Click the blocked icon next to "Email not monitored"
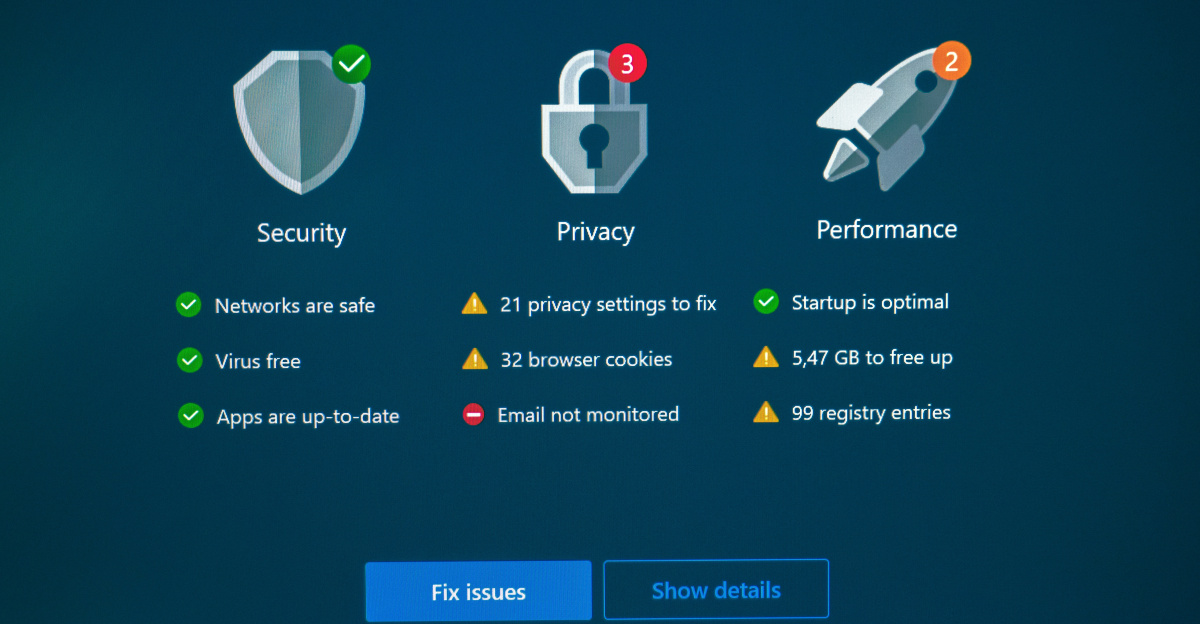Screen dimensions: 1200x624 (473, 414)
